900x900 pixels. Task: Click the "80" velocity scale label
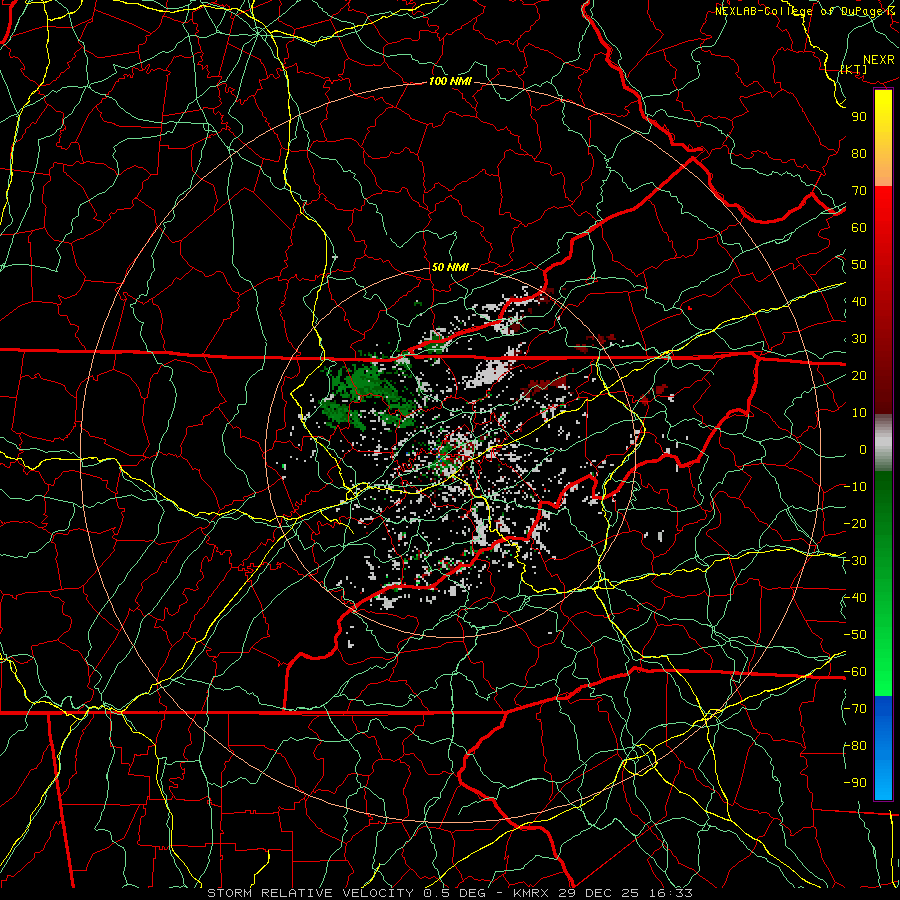859,154
